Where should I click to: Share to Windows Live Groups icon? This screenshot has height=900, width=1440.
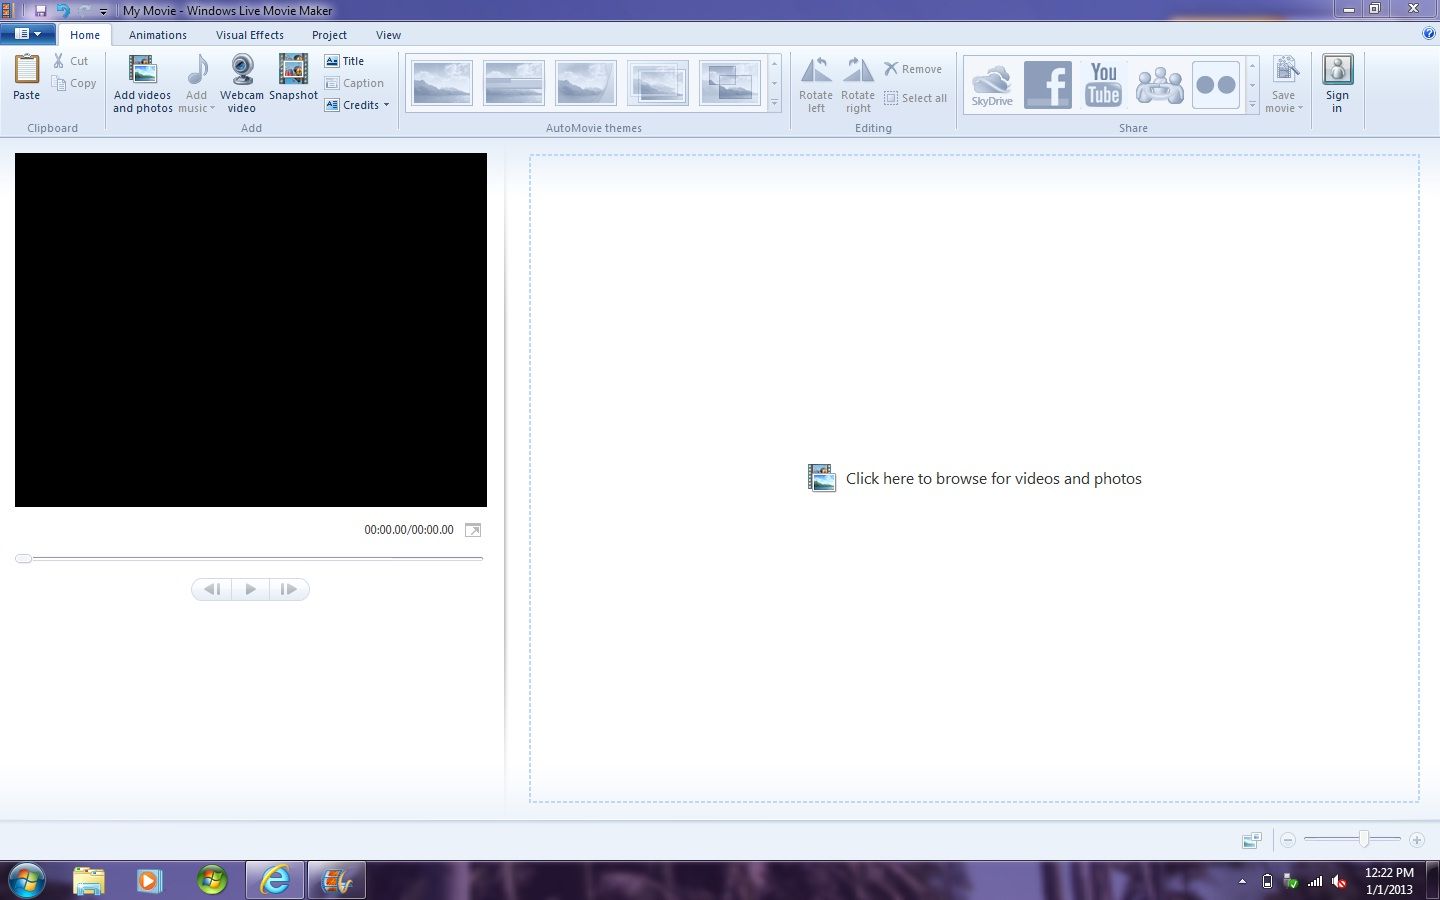pos(1160,85)
